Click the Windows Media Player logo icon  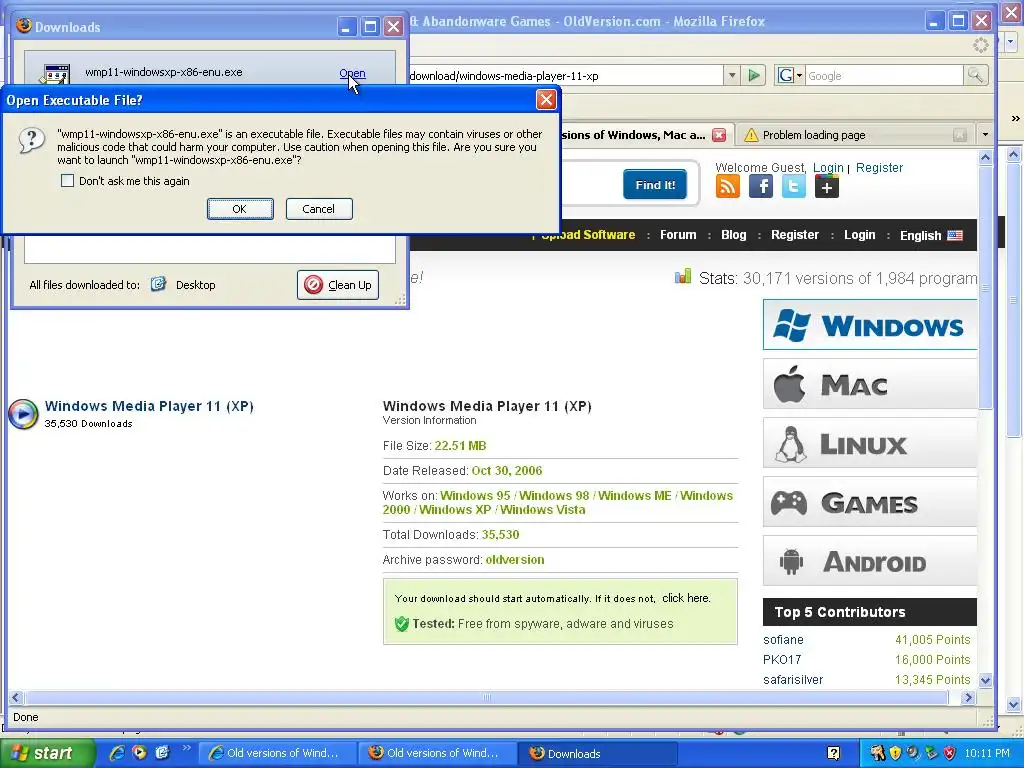coord(23,414)
